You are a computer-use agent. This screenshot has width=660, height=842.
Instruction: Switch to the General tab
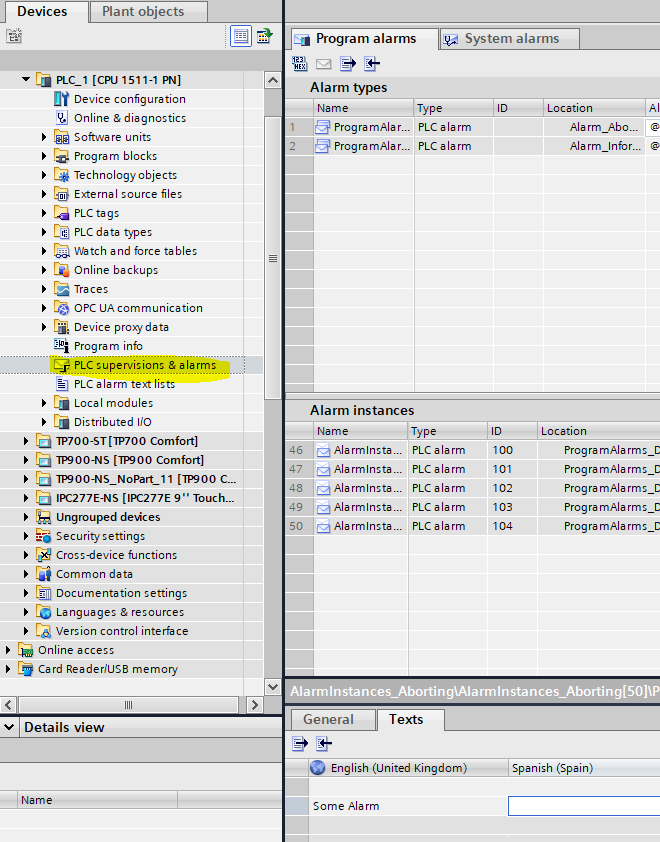(x=332, y=720)
